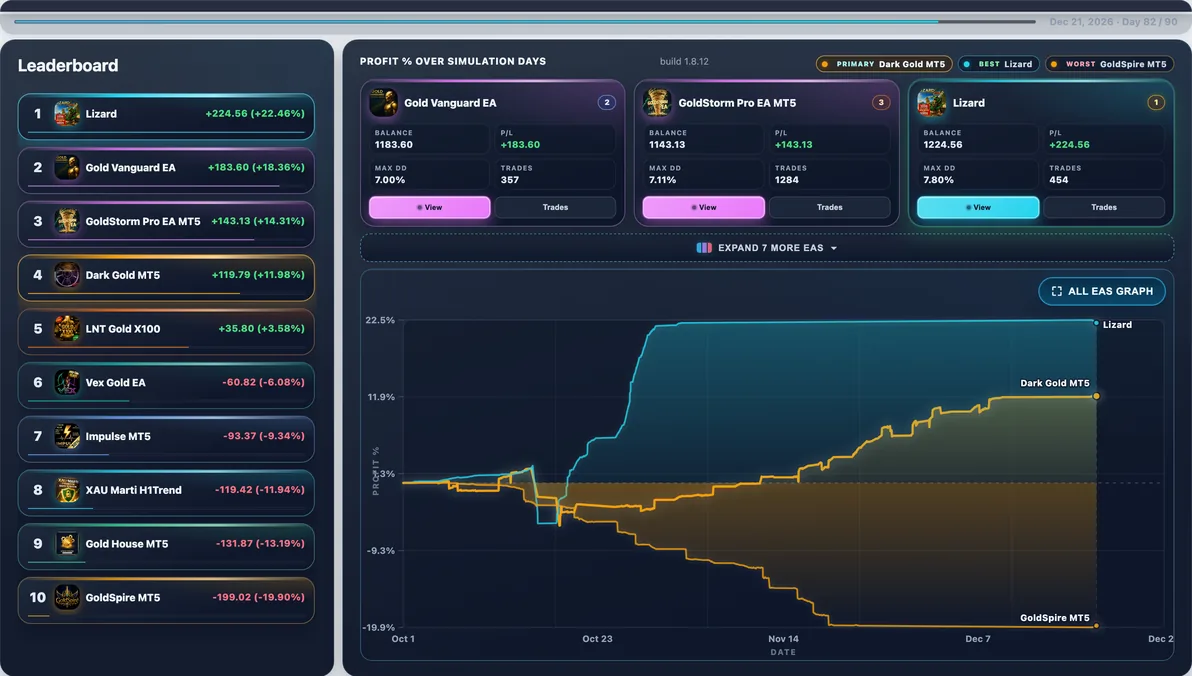Click the Lizard avatar icon in leaderboard
Viewport: 1192px width, 676px height.
point(67,114)
